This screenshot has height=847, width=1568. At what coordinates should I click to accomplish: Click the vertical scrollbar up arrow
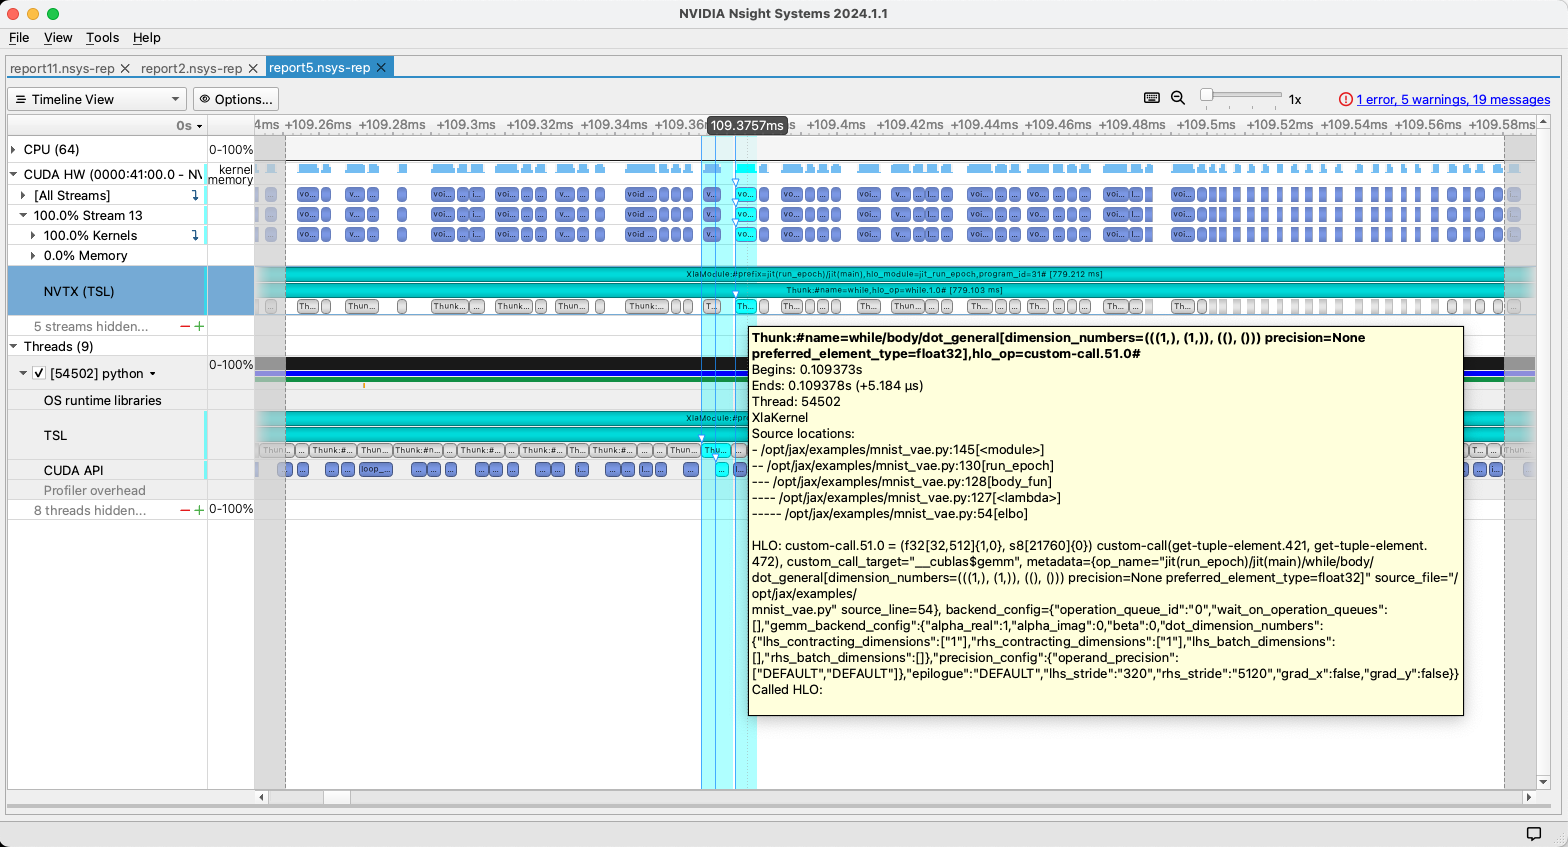1543,121
